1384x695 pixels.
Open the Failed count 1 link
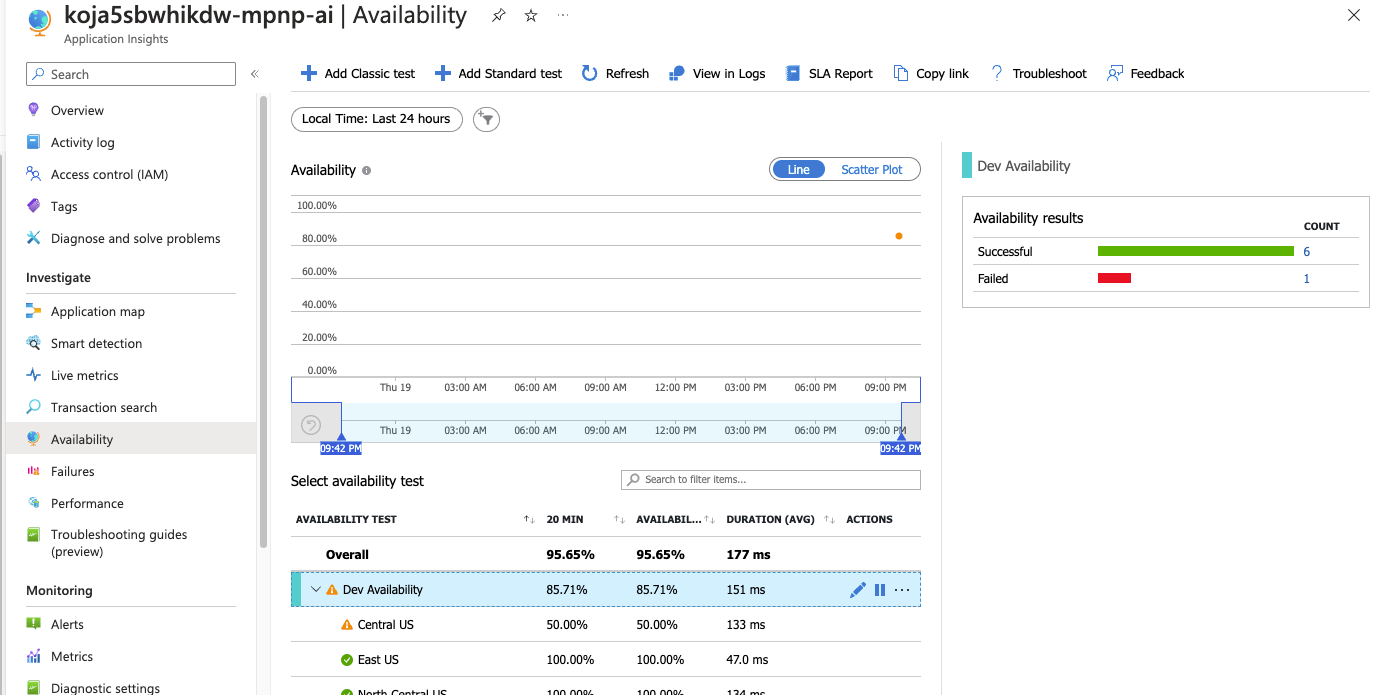1306,279
